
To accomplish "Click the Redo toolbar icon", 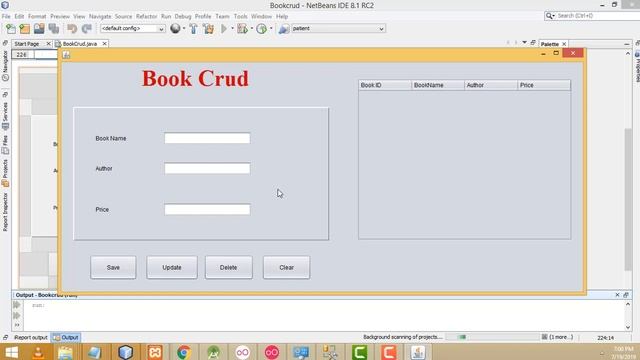I will [87, 29].
